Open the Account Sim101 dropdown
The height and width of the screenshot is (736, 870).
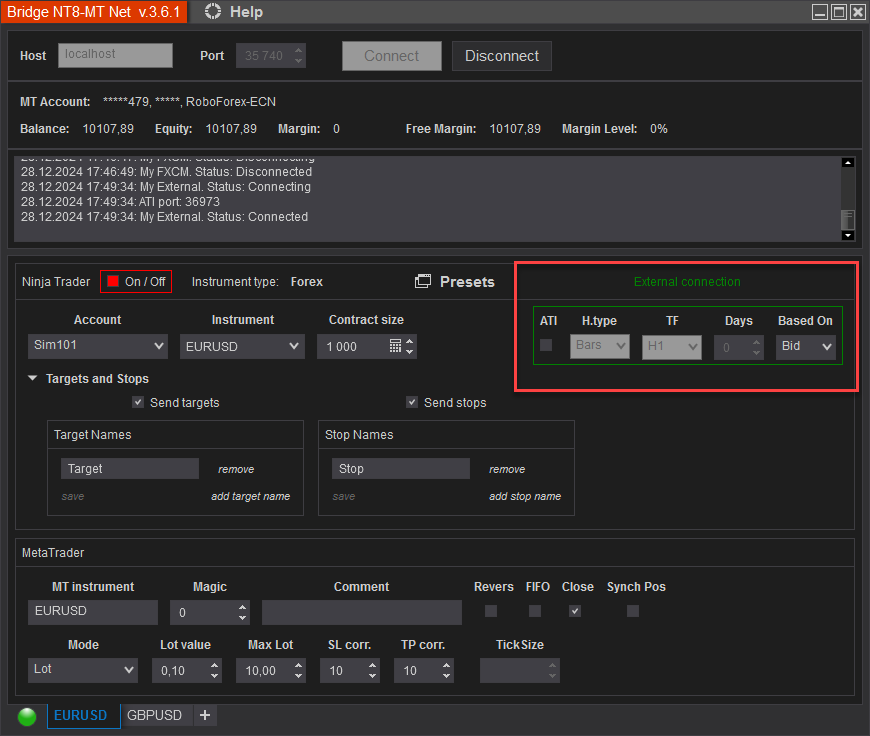point(98,346)
